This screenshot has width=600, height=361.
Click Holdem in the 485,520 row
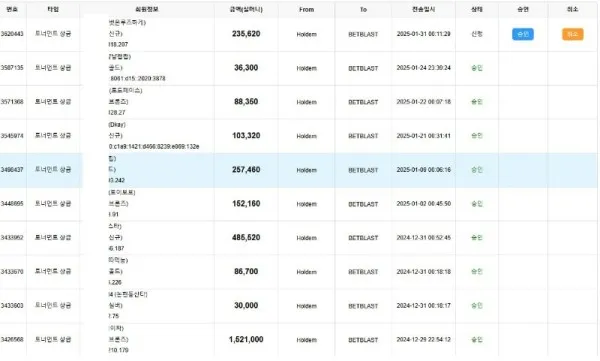[x=307, y=238]
